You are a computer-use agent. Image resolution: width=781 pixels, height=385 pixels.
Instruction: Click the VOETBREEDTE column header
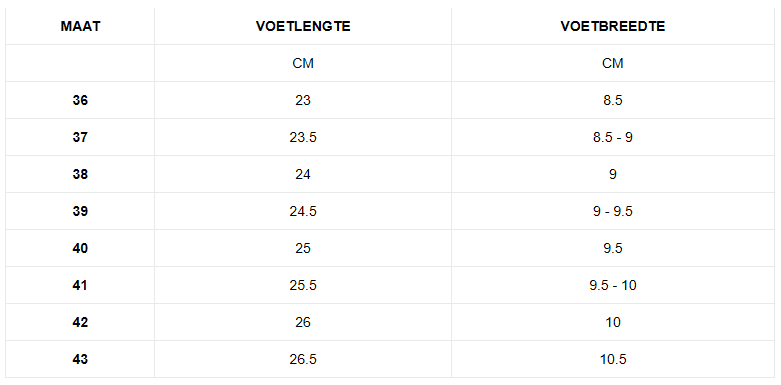[613, 26]
